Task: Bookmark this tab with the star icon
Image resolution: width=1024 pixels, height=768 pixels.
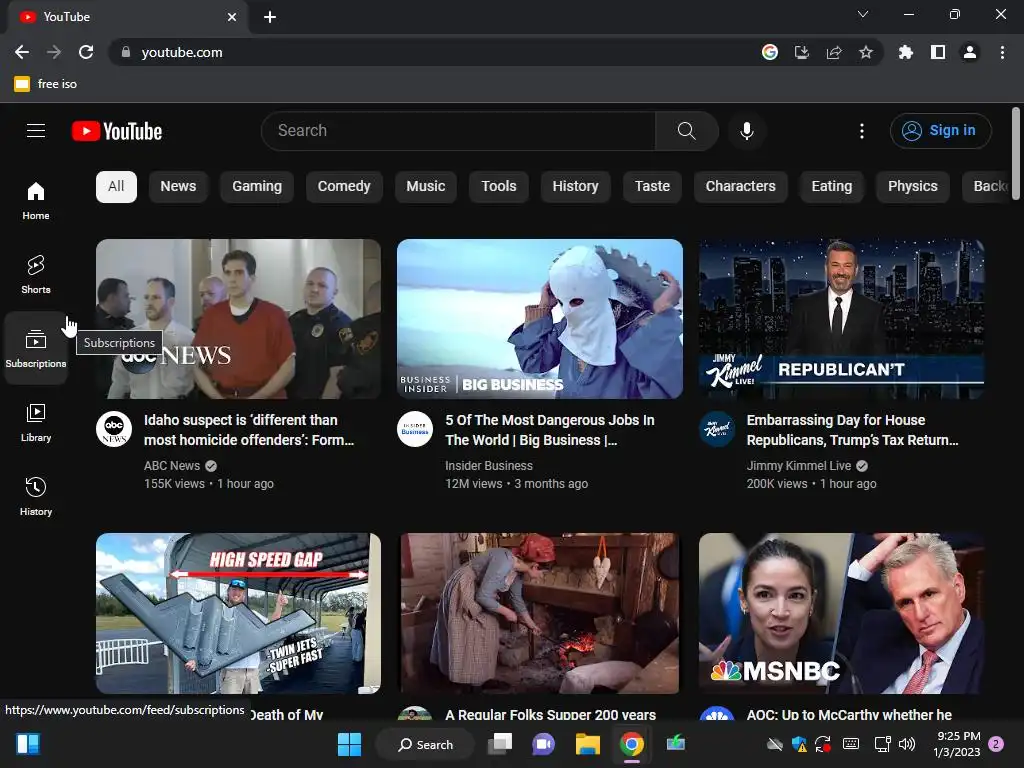Action: pyautogui.click(x=866, y=52)
